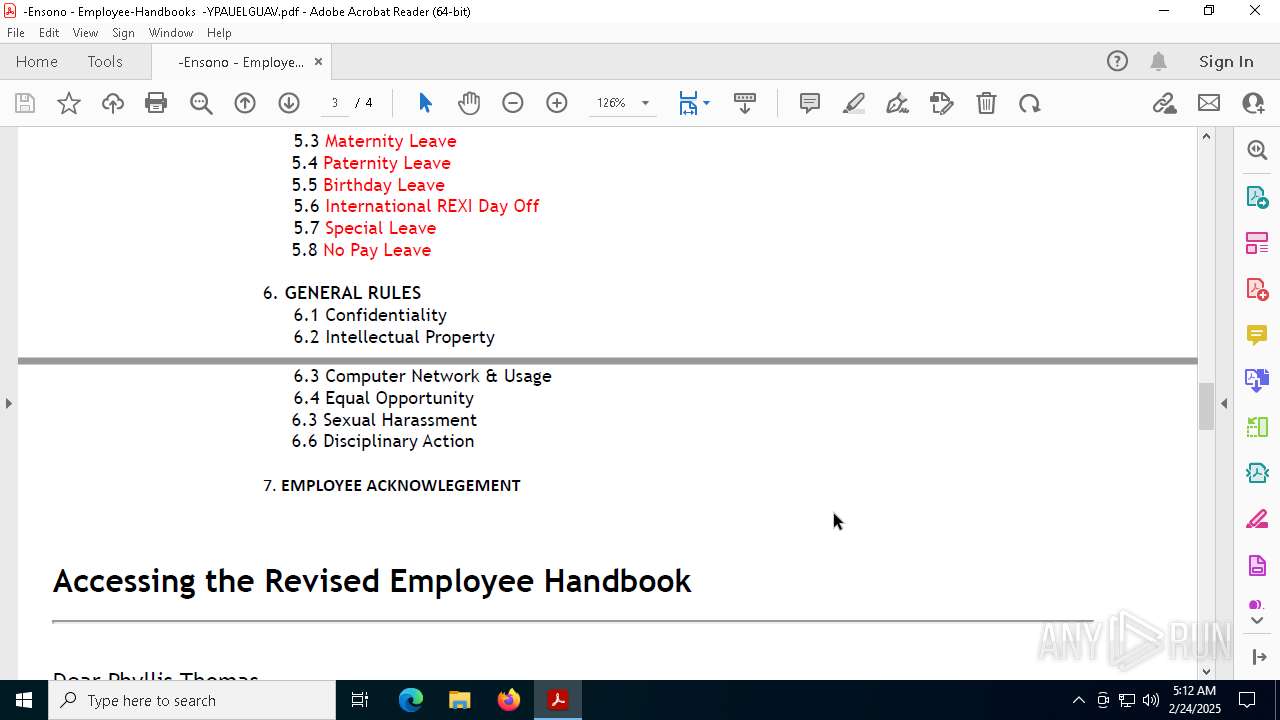This screenshot has height=720, width=1280.
Task: Send the file by email
Action: coord(1209,103)
